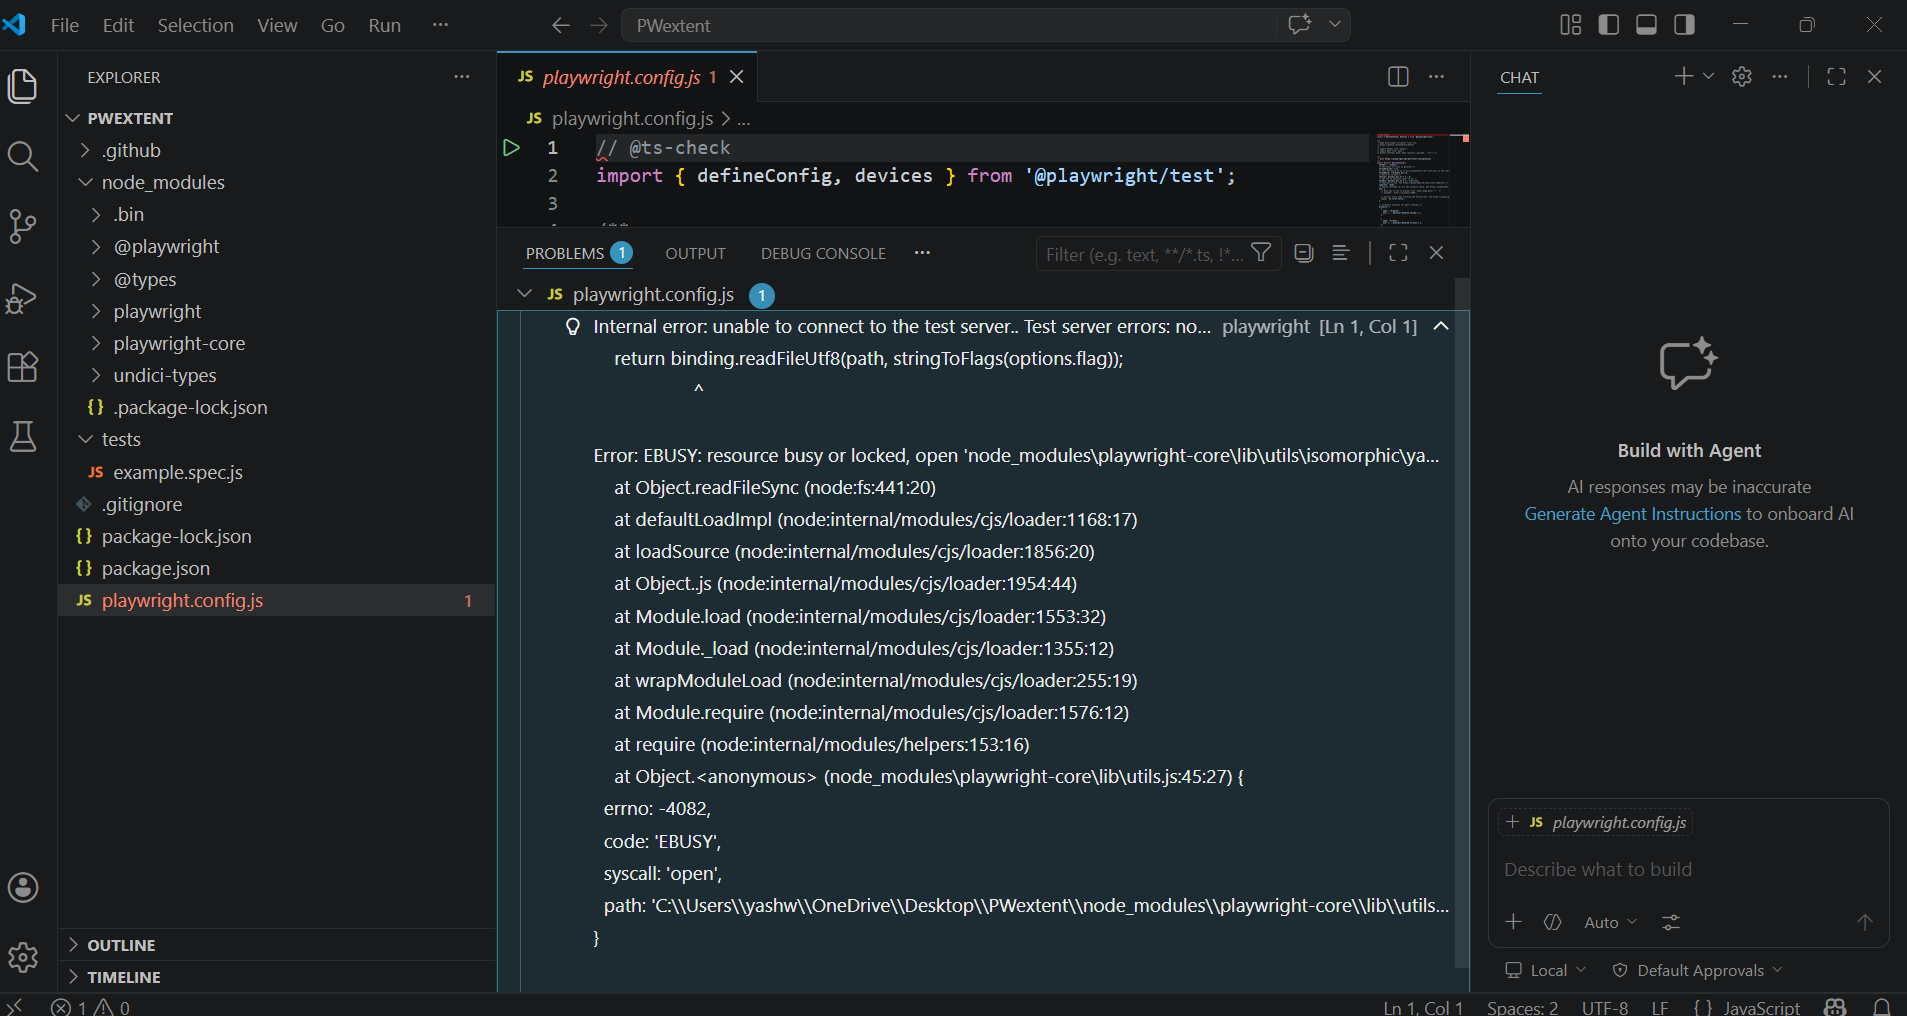Click Generate Agent Instructions link
The image size is (1907, 1016).
[1633, 514]
